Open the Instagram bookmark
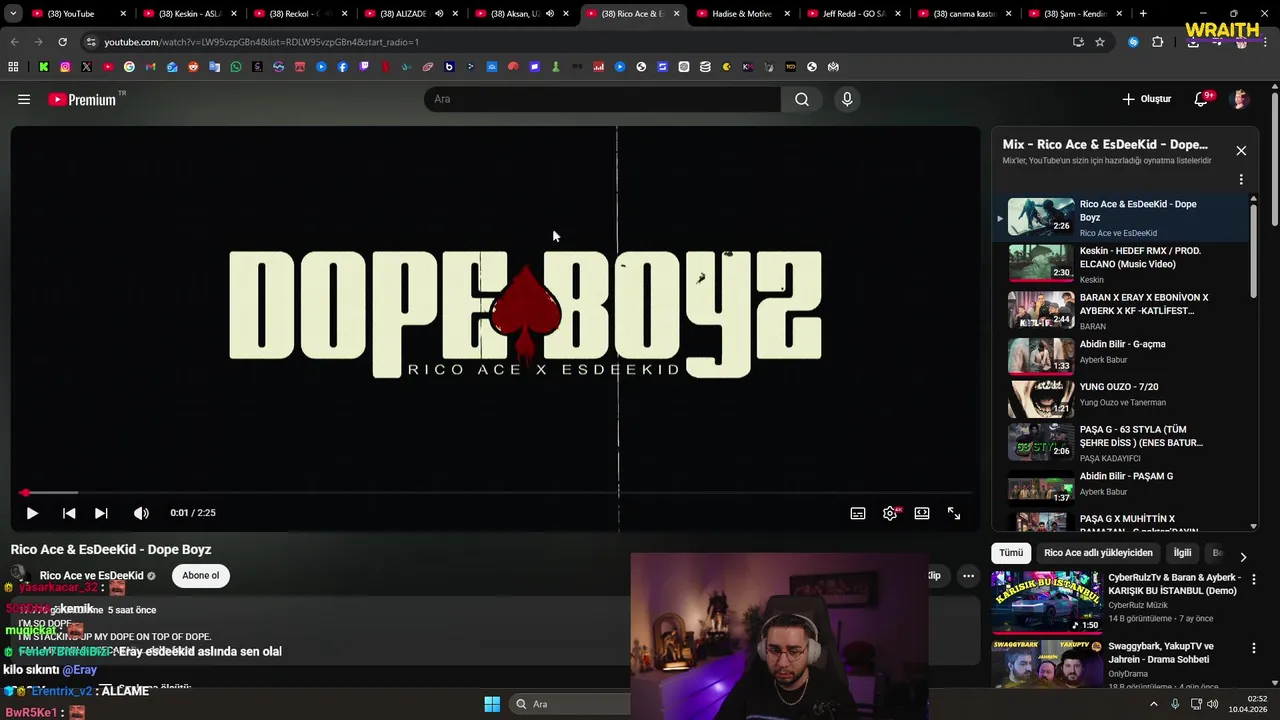Image resolution: width=1280 pixels, height=720 pixels. click(65, 67)
